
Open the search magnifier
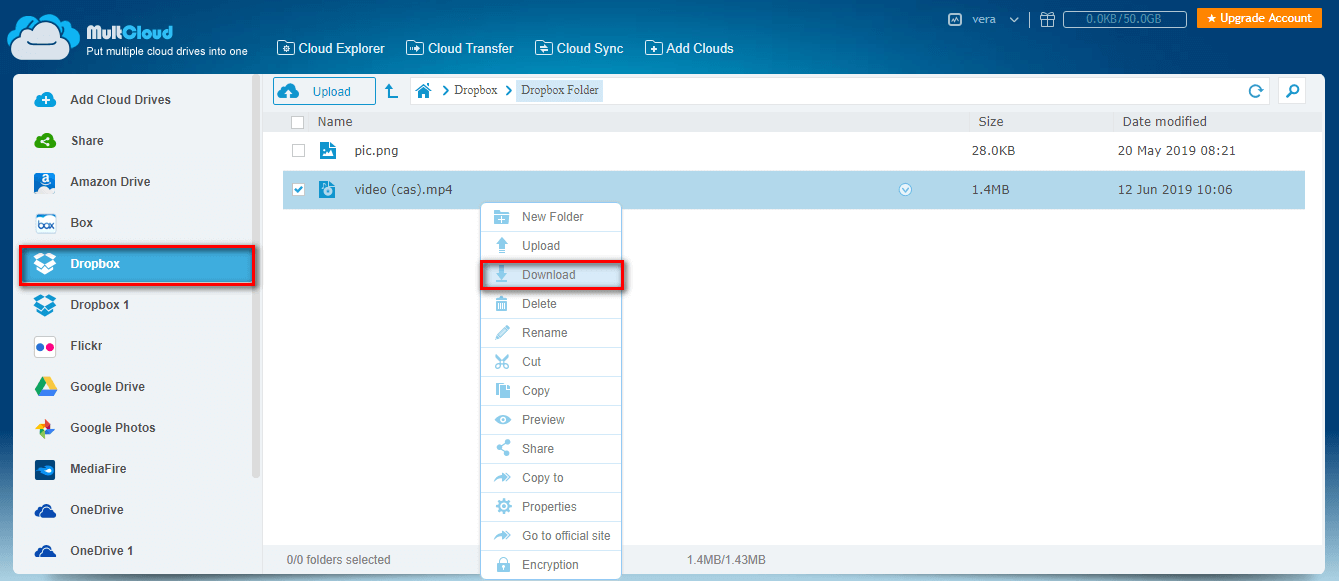click(x=1292, y=91)
